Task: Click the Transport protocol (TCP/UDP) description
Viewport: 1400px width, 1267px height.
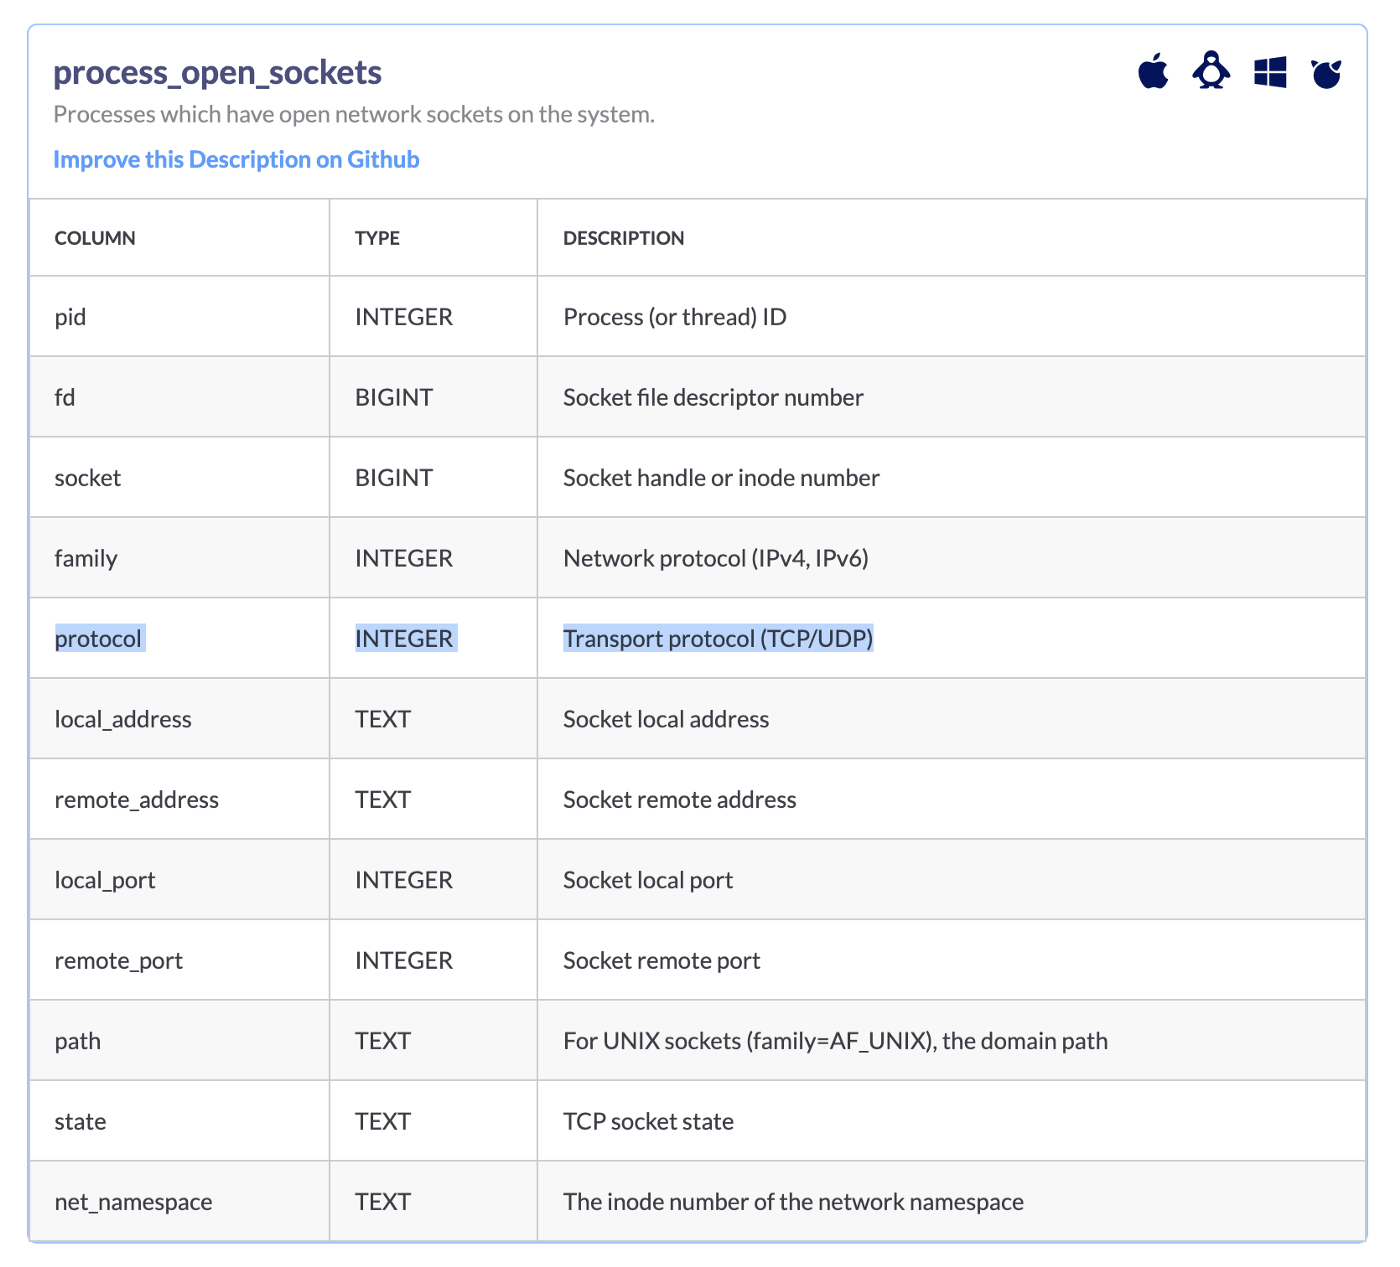Action: pos(717,638)
